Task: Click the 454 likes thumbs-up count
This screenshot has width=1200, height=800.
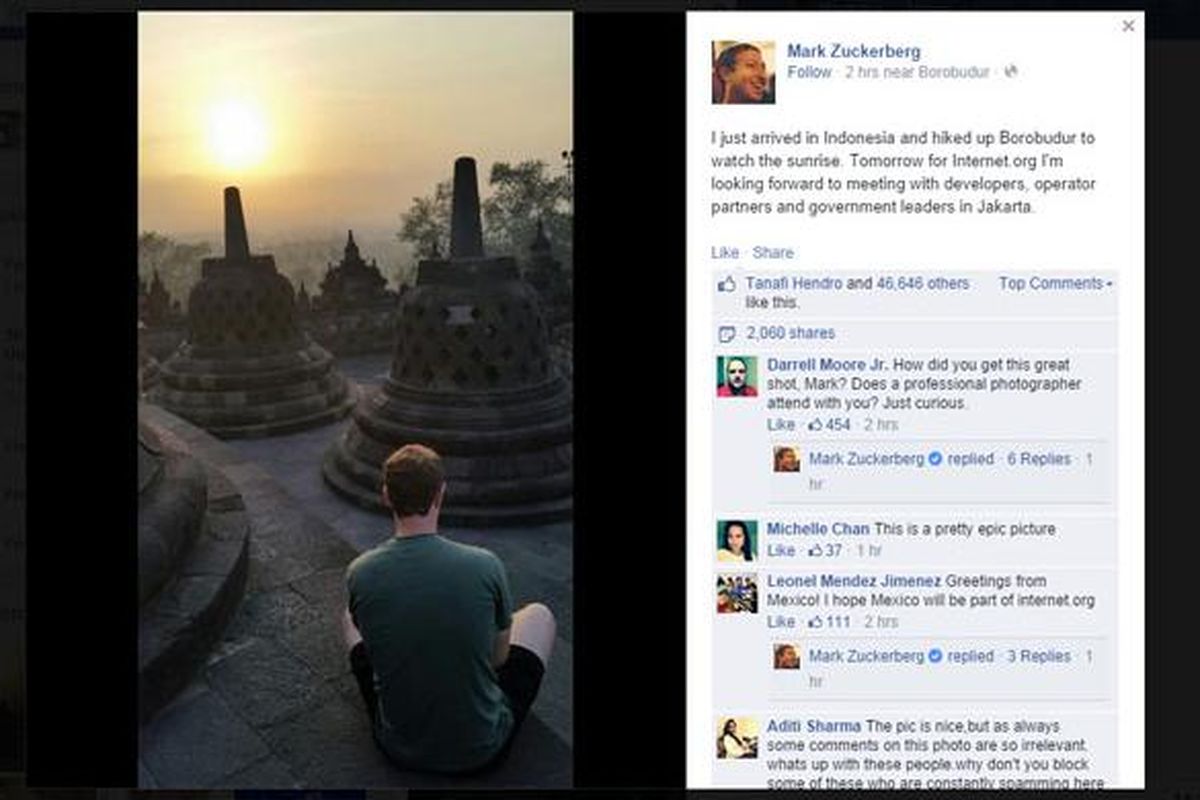Action: click(829, 425)
